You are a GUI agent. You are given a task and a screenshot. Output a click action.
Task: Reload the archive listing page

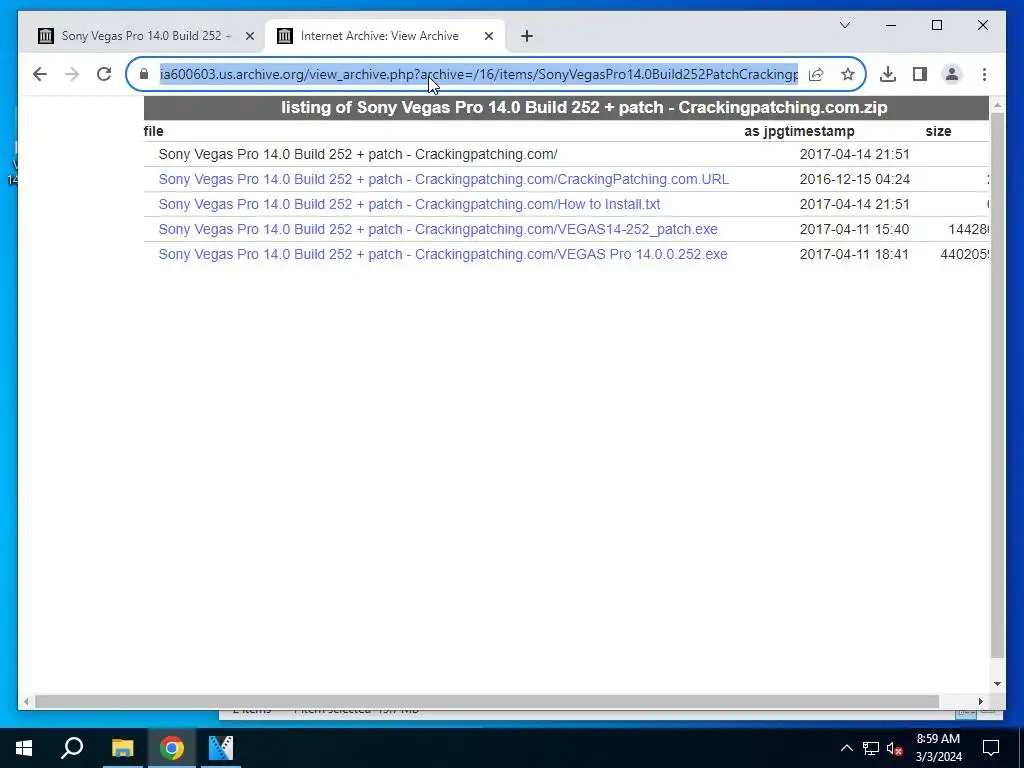pos(104,74)
